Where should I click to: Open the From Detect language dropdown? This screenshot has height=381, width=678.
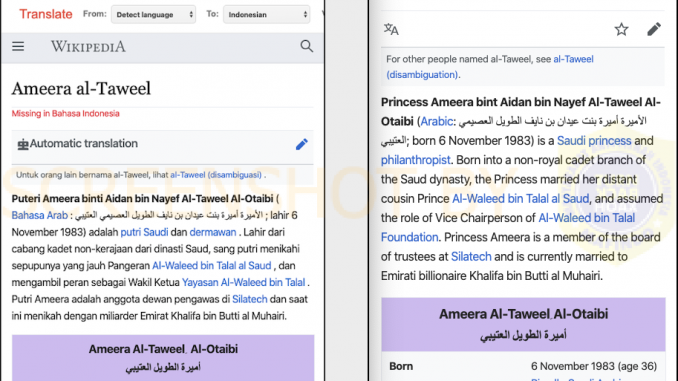(x=153, y=14)
